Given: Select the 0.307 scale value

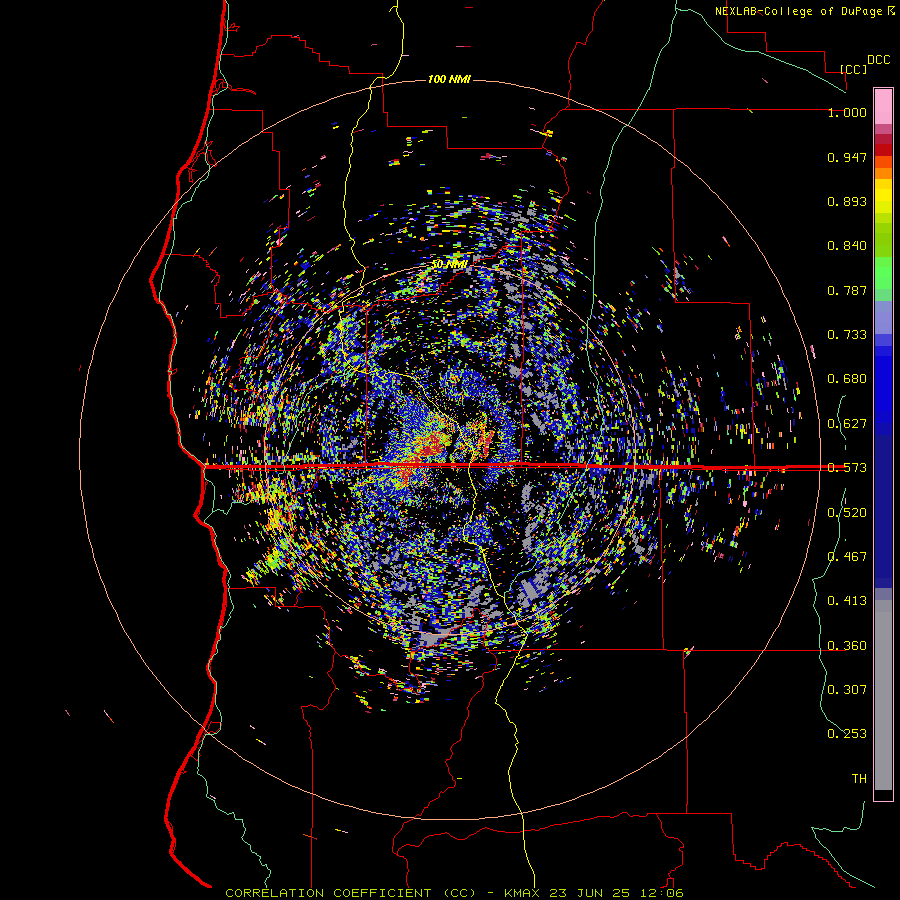Looking at the screenshot, I should [x=847, y=689].
